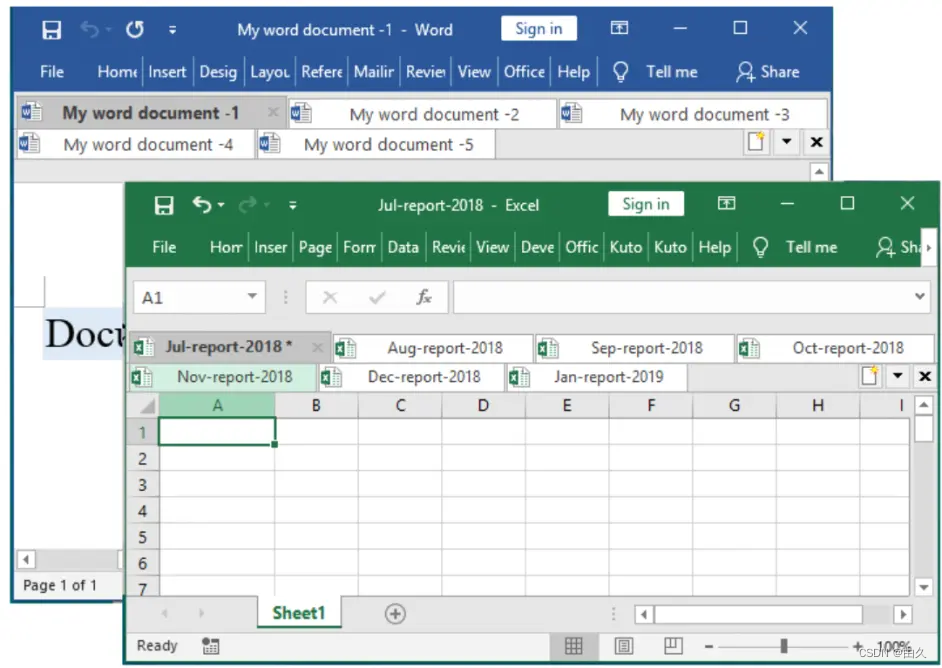
Task: Click the Undo arrow in Word title bar
Action: (x=90, y=29)
